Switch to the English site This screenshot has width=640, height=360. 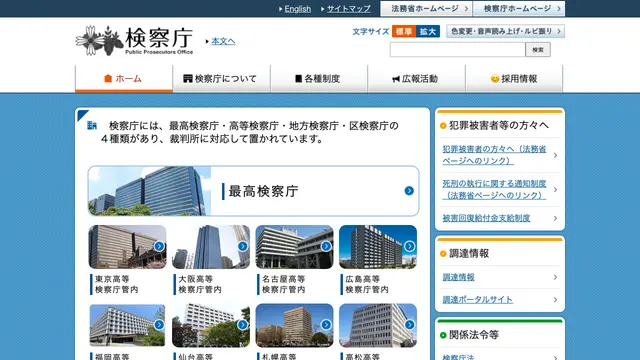pyautogui.click(x=298, y=9)
